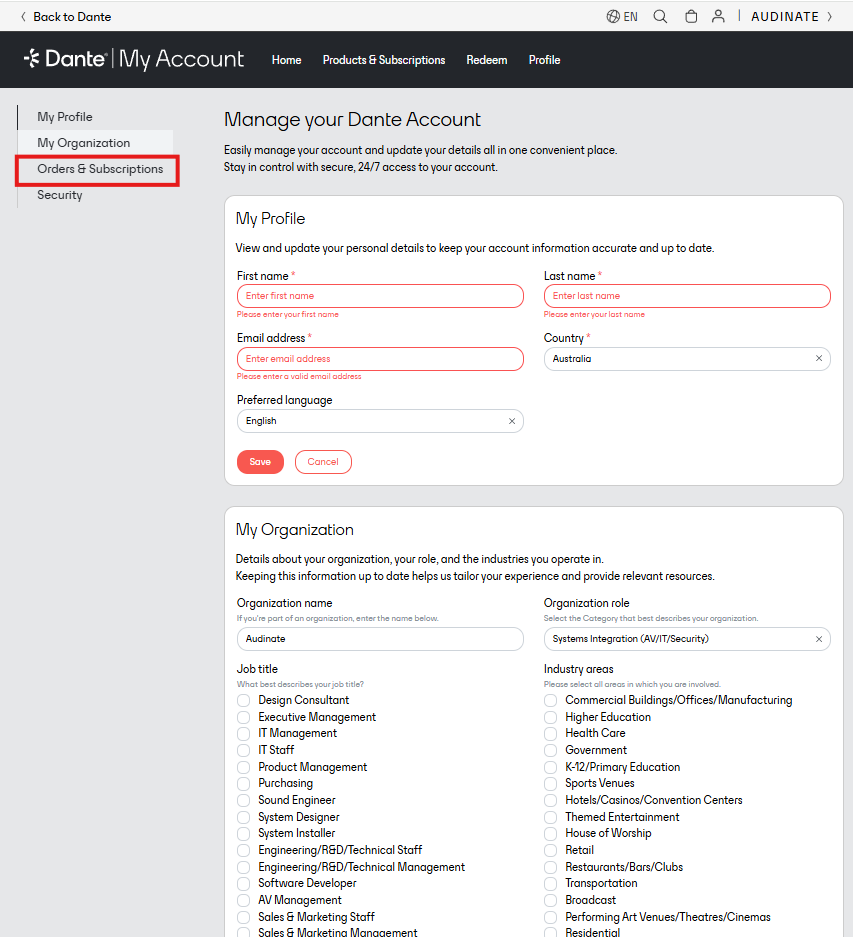Check Health Care industry area
The image size is (853, 937).
[551, 733]
